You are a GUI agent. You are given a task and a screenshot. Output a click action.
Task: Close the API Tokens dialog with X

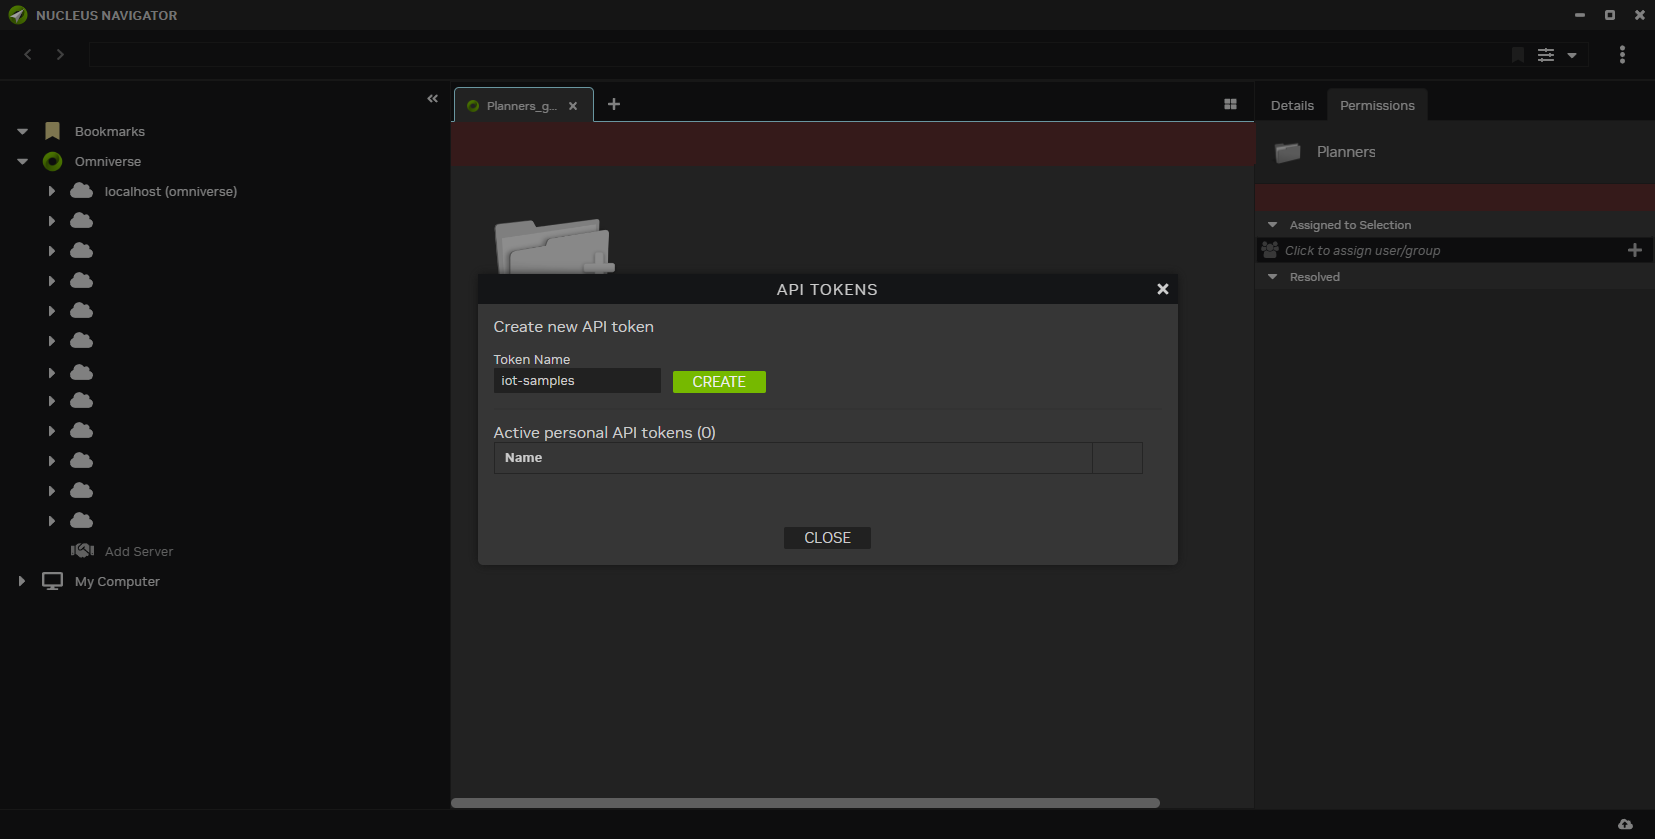[1162, 289]
